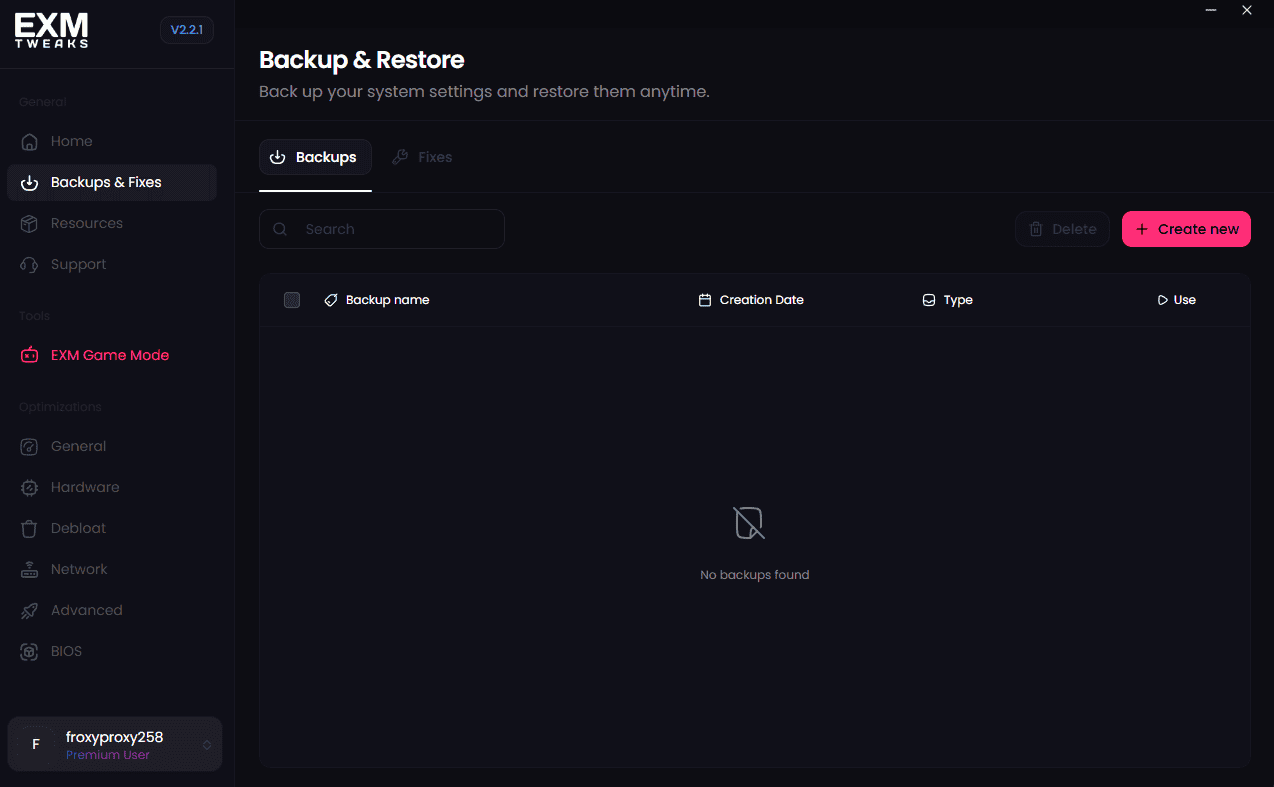
Task: Click the drive icon beside Type
Action: click(x=929, y=300)
